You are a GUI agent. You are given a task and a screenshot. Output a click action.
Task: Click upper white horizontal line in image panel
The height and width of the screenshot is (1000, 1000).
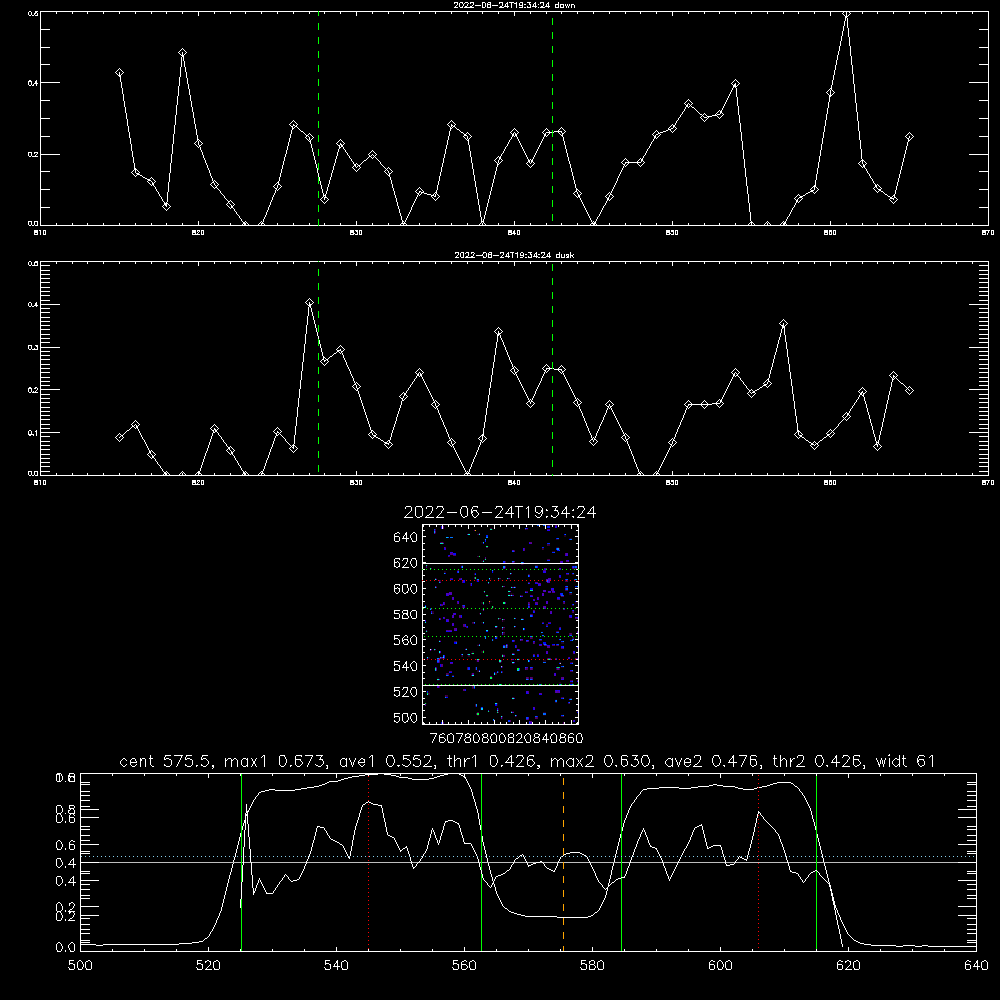(x=500, y=563)
